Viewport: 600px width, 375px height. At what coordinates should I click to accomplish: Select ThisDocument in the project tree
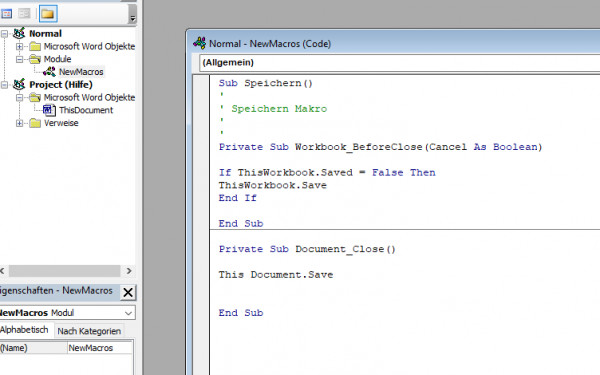(x=86, y=110)
